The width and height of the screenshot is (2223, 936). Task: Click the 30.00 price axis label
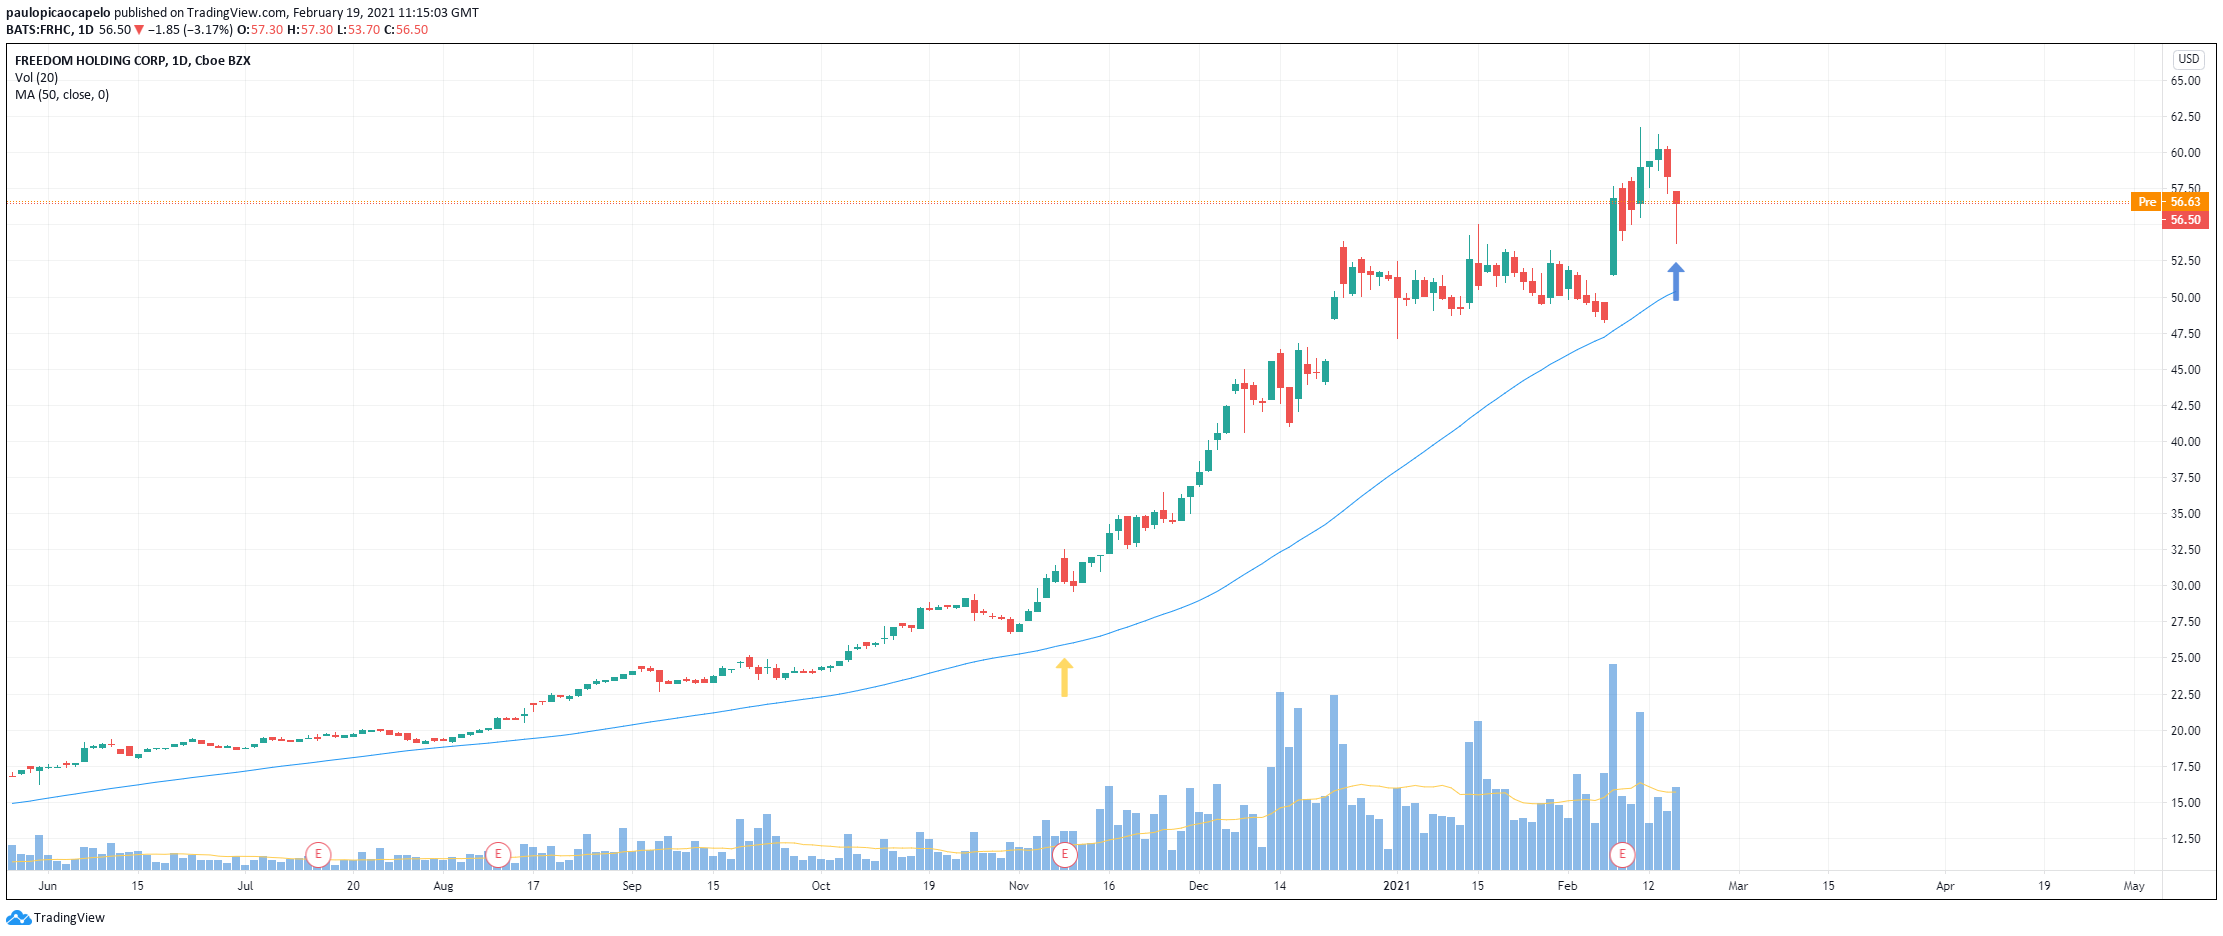tap(2185, 586)
